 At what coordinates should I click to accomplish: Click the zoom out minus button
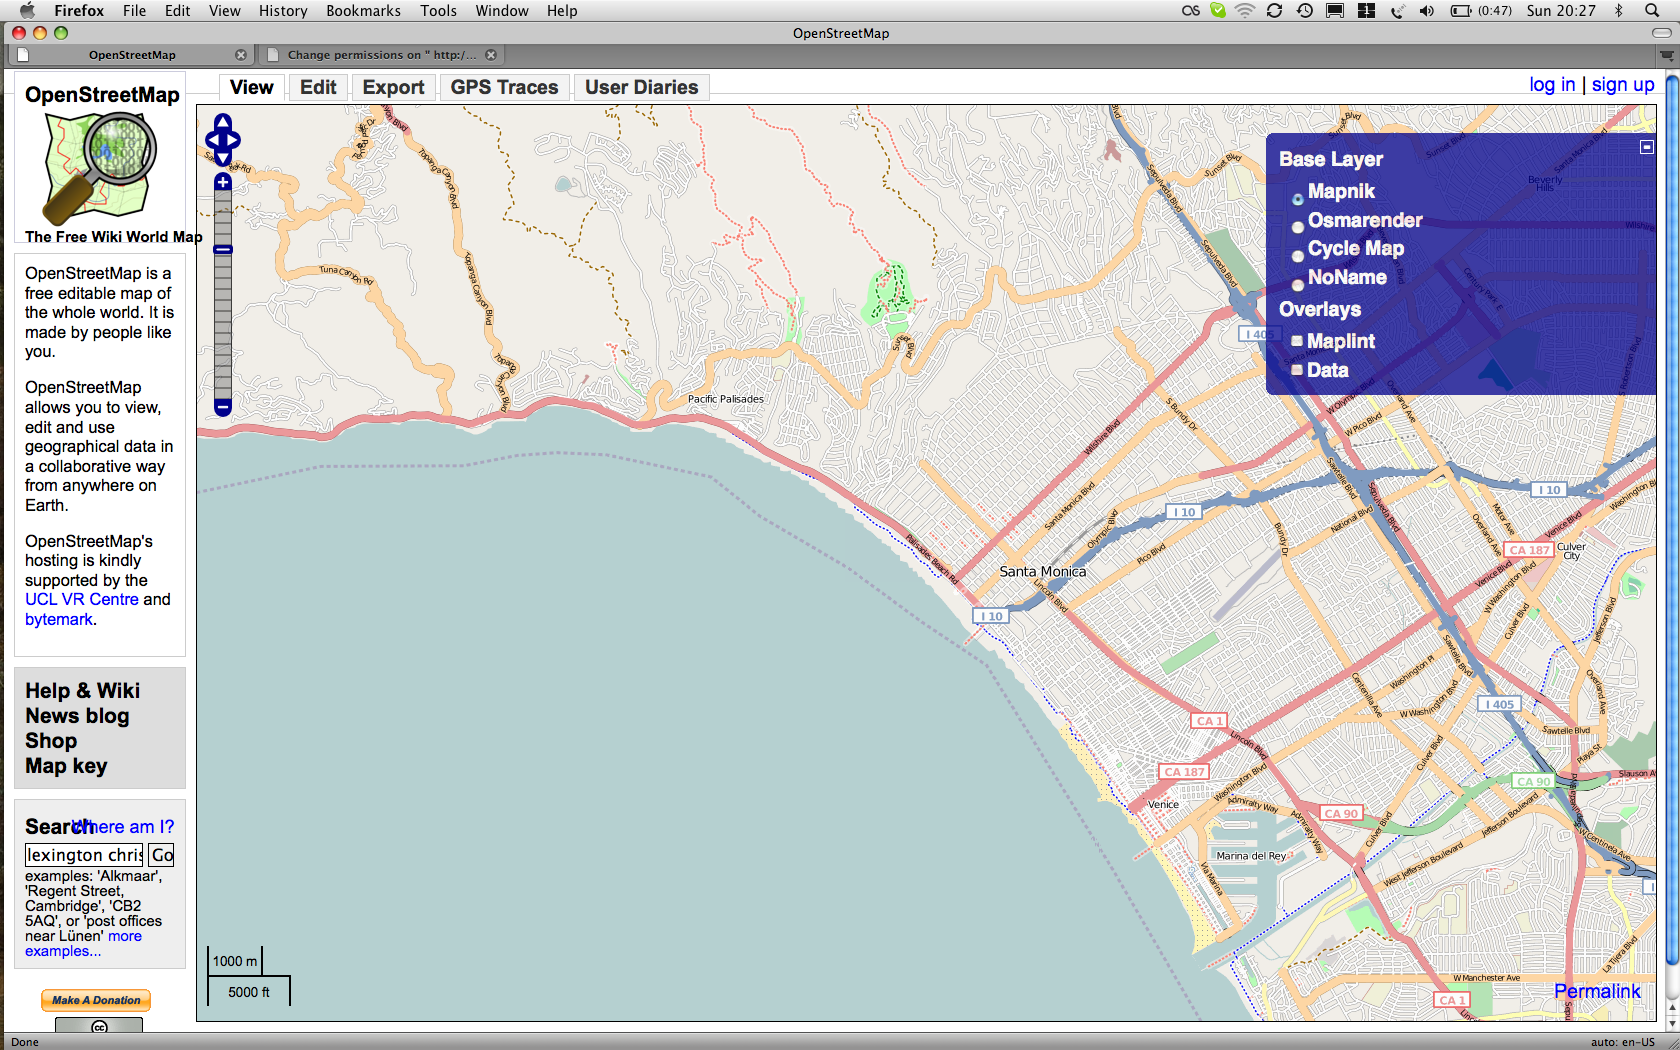(223, 407)
